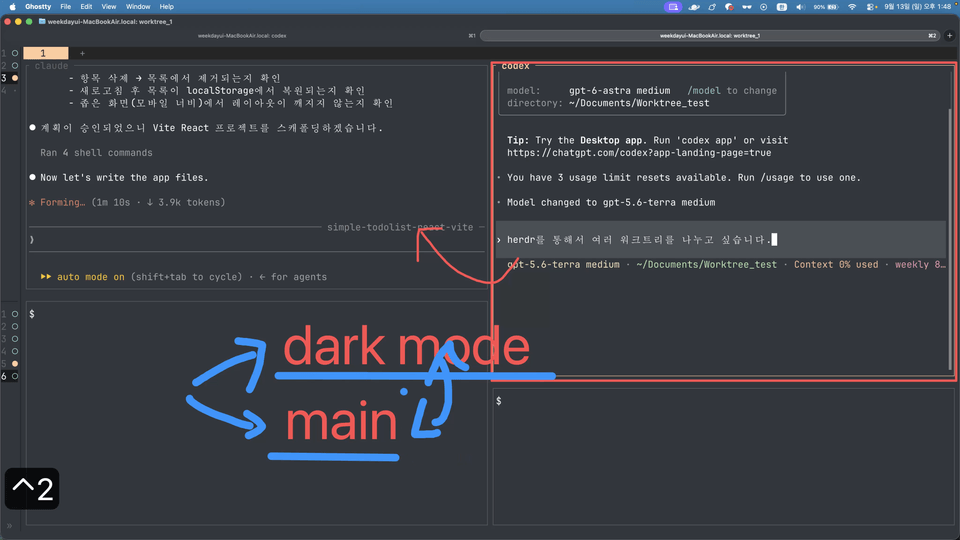
Task: Focus the codex prompt starting with 'herdr'
Action: point(721,239)
